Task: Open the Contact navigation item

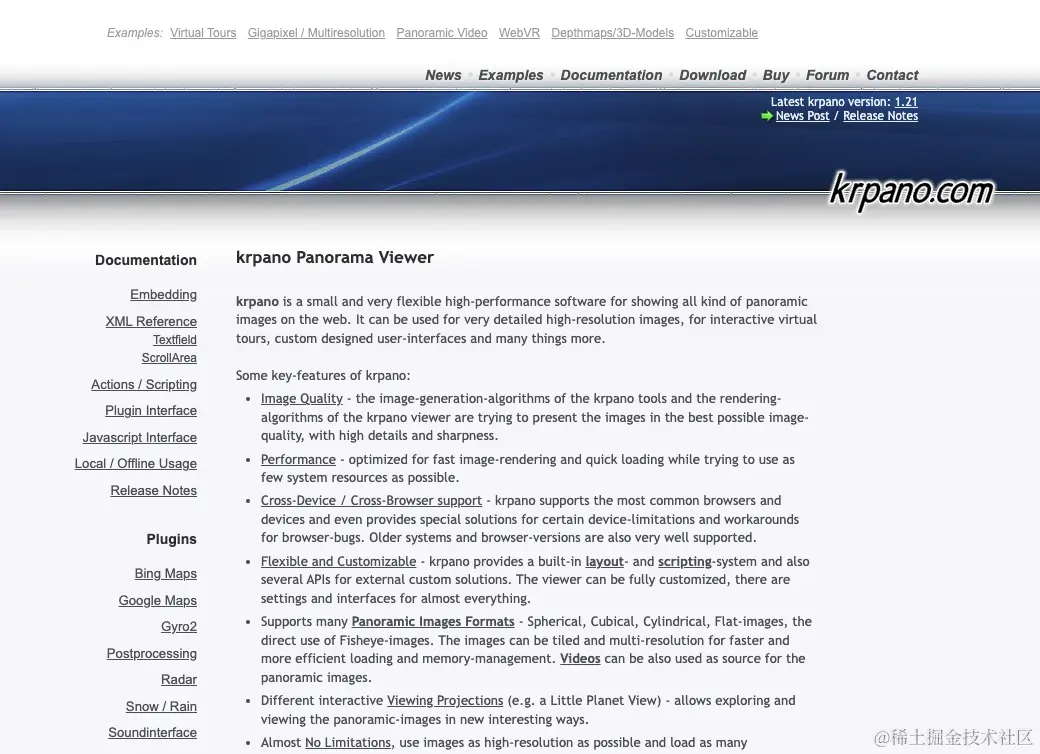Action: click(x=892, y=76)
